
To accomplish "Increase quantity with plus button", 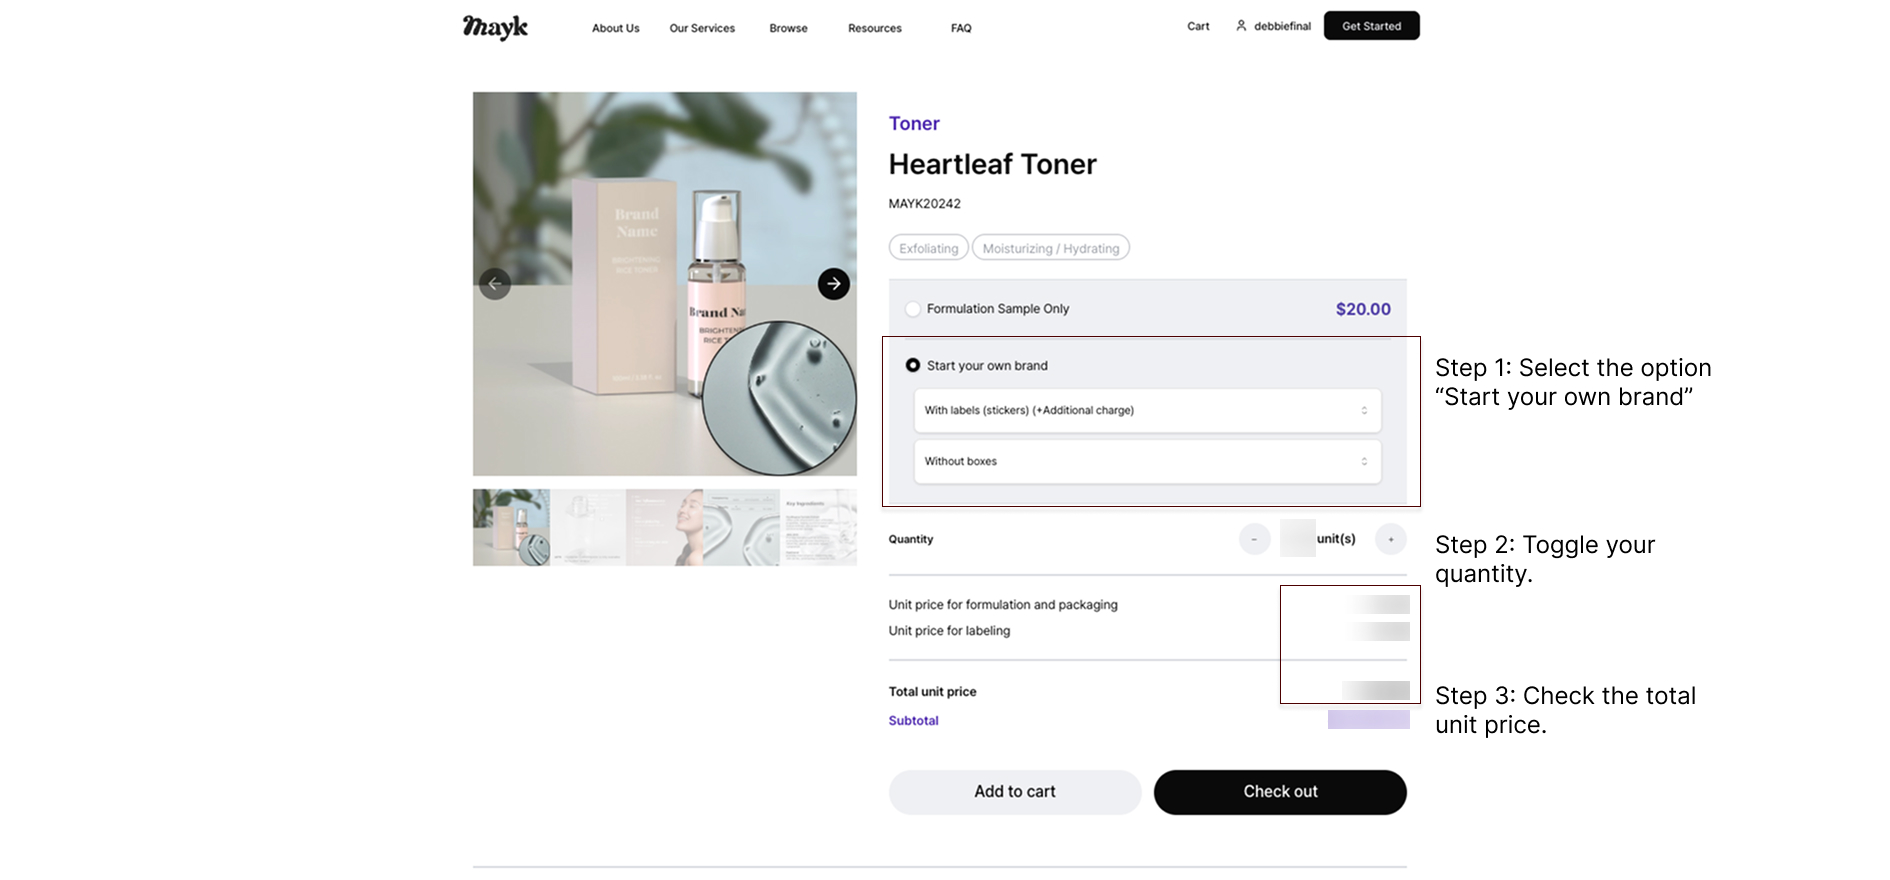I will tap(1390, 539).
